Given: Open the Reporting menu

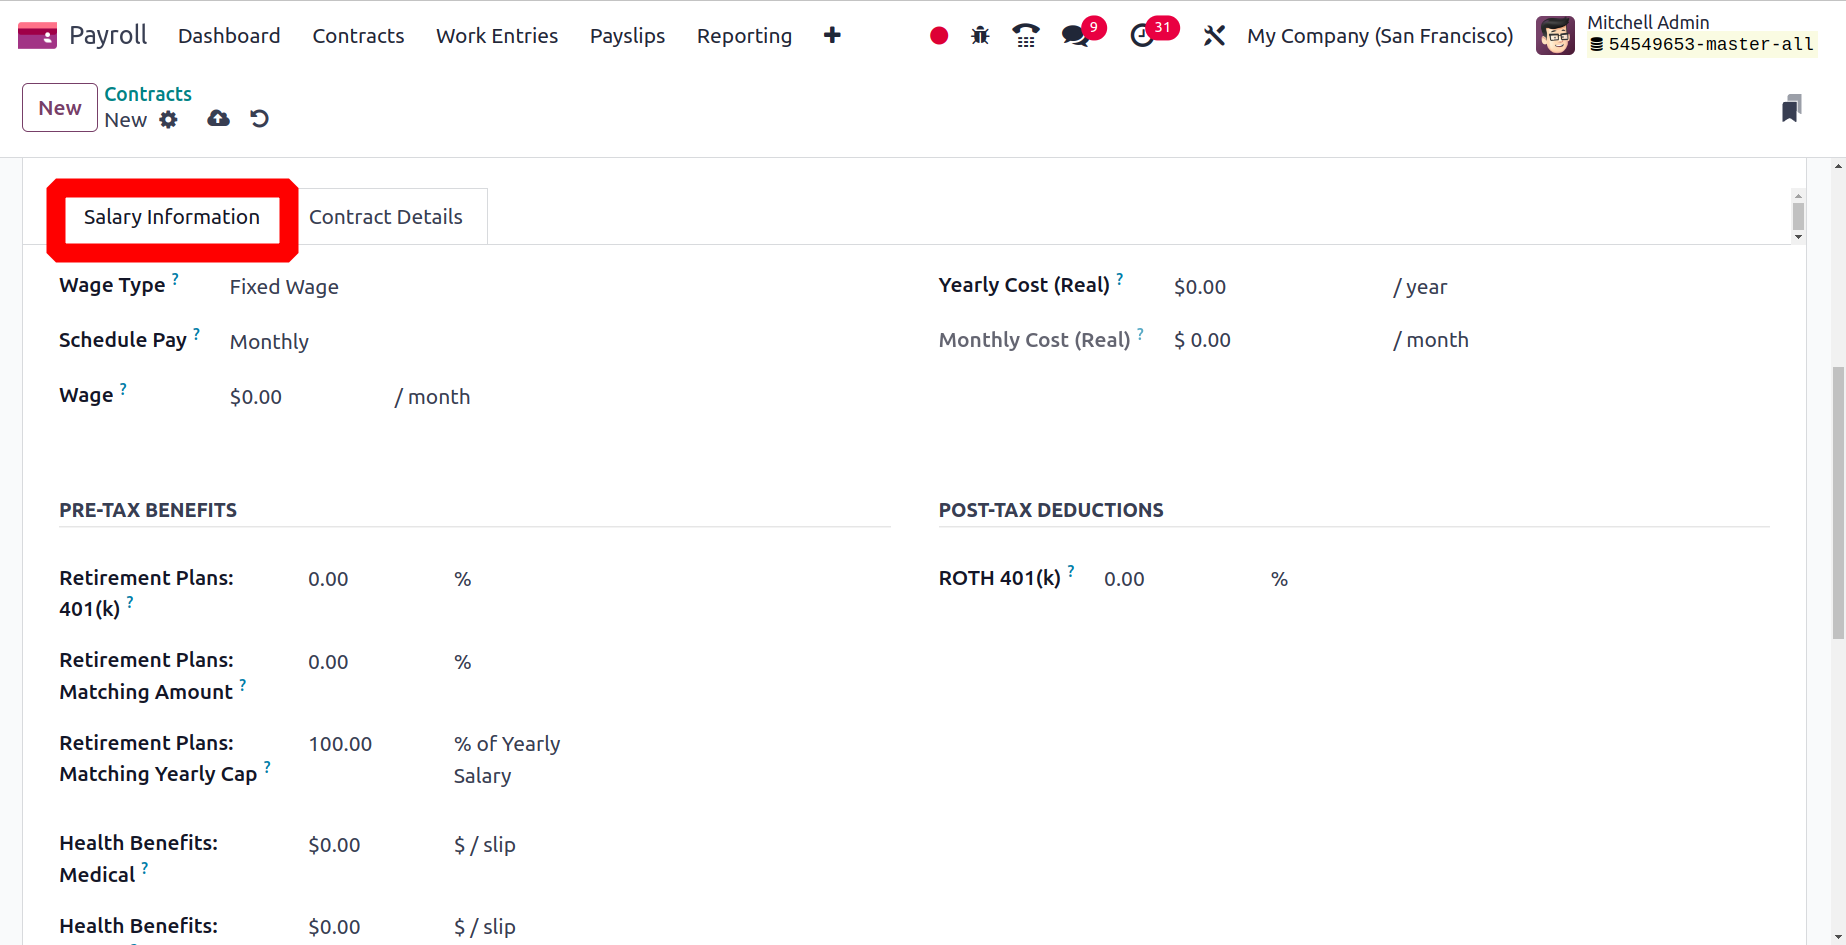Looking at the screenshot, I should click(x=744, y=36).
